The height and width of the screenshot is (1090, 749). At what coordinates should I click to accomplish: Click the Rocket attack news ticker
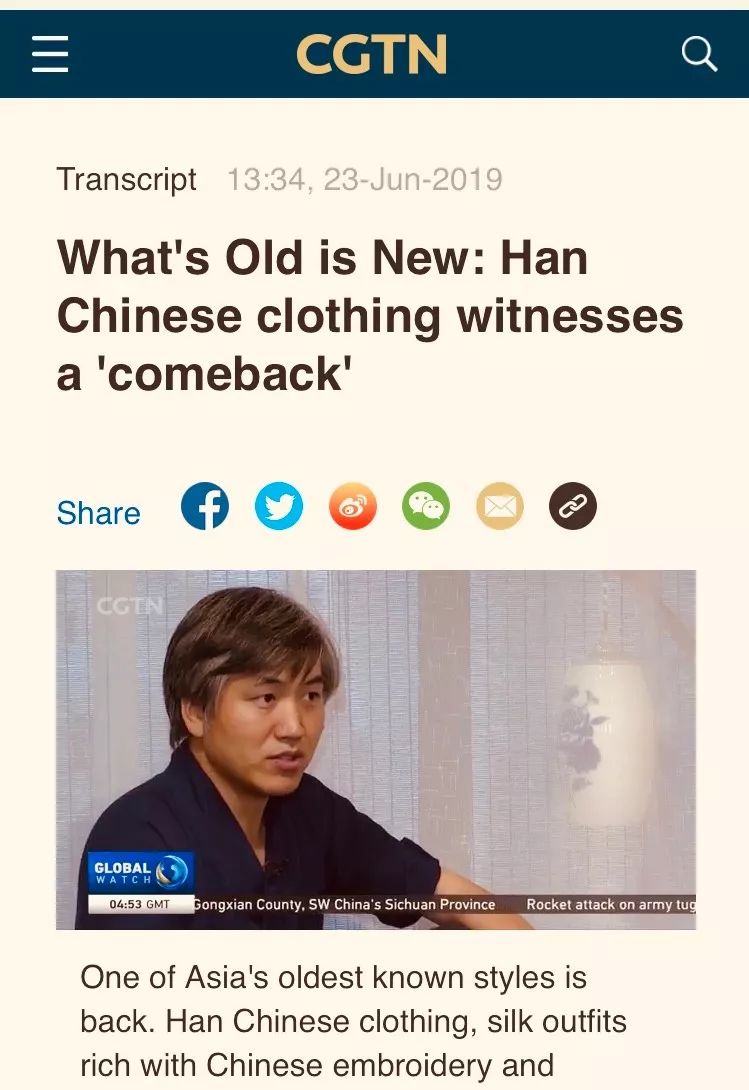click(x=611, y=904)
